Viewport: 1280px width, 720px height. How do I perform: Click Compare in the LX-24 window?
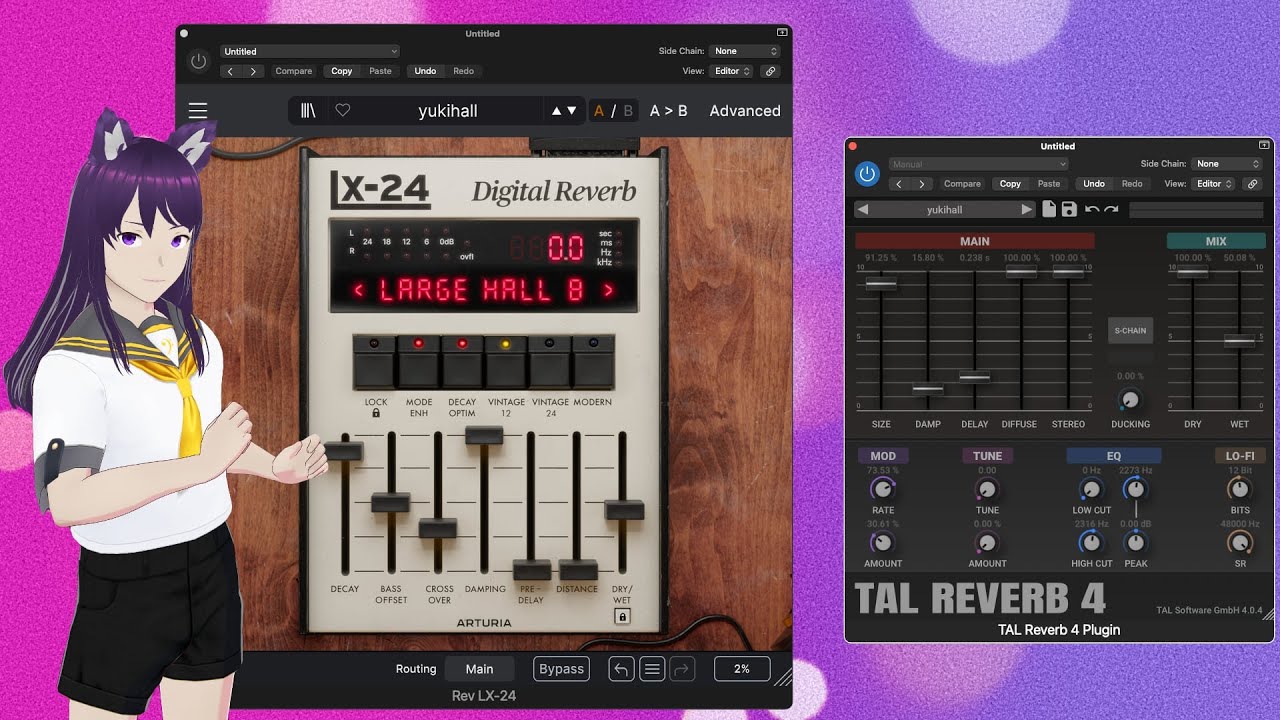coord(294,71)
